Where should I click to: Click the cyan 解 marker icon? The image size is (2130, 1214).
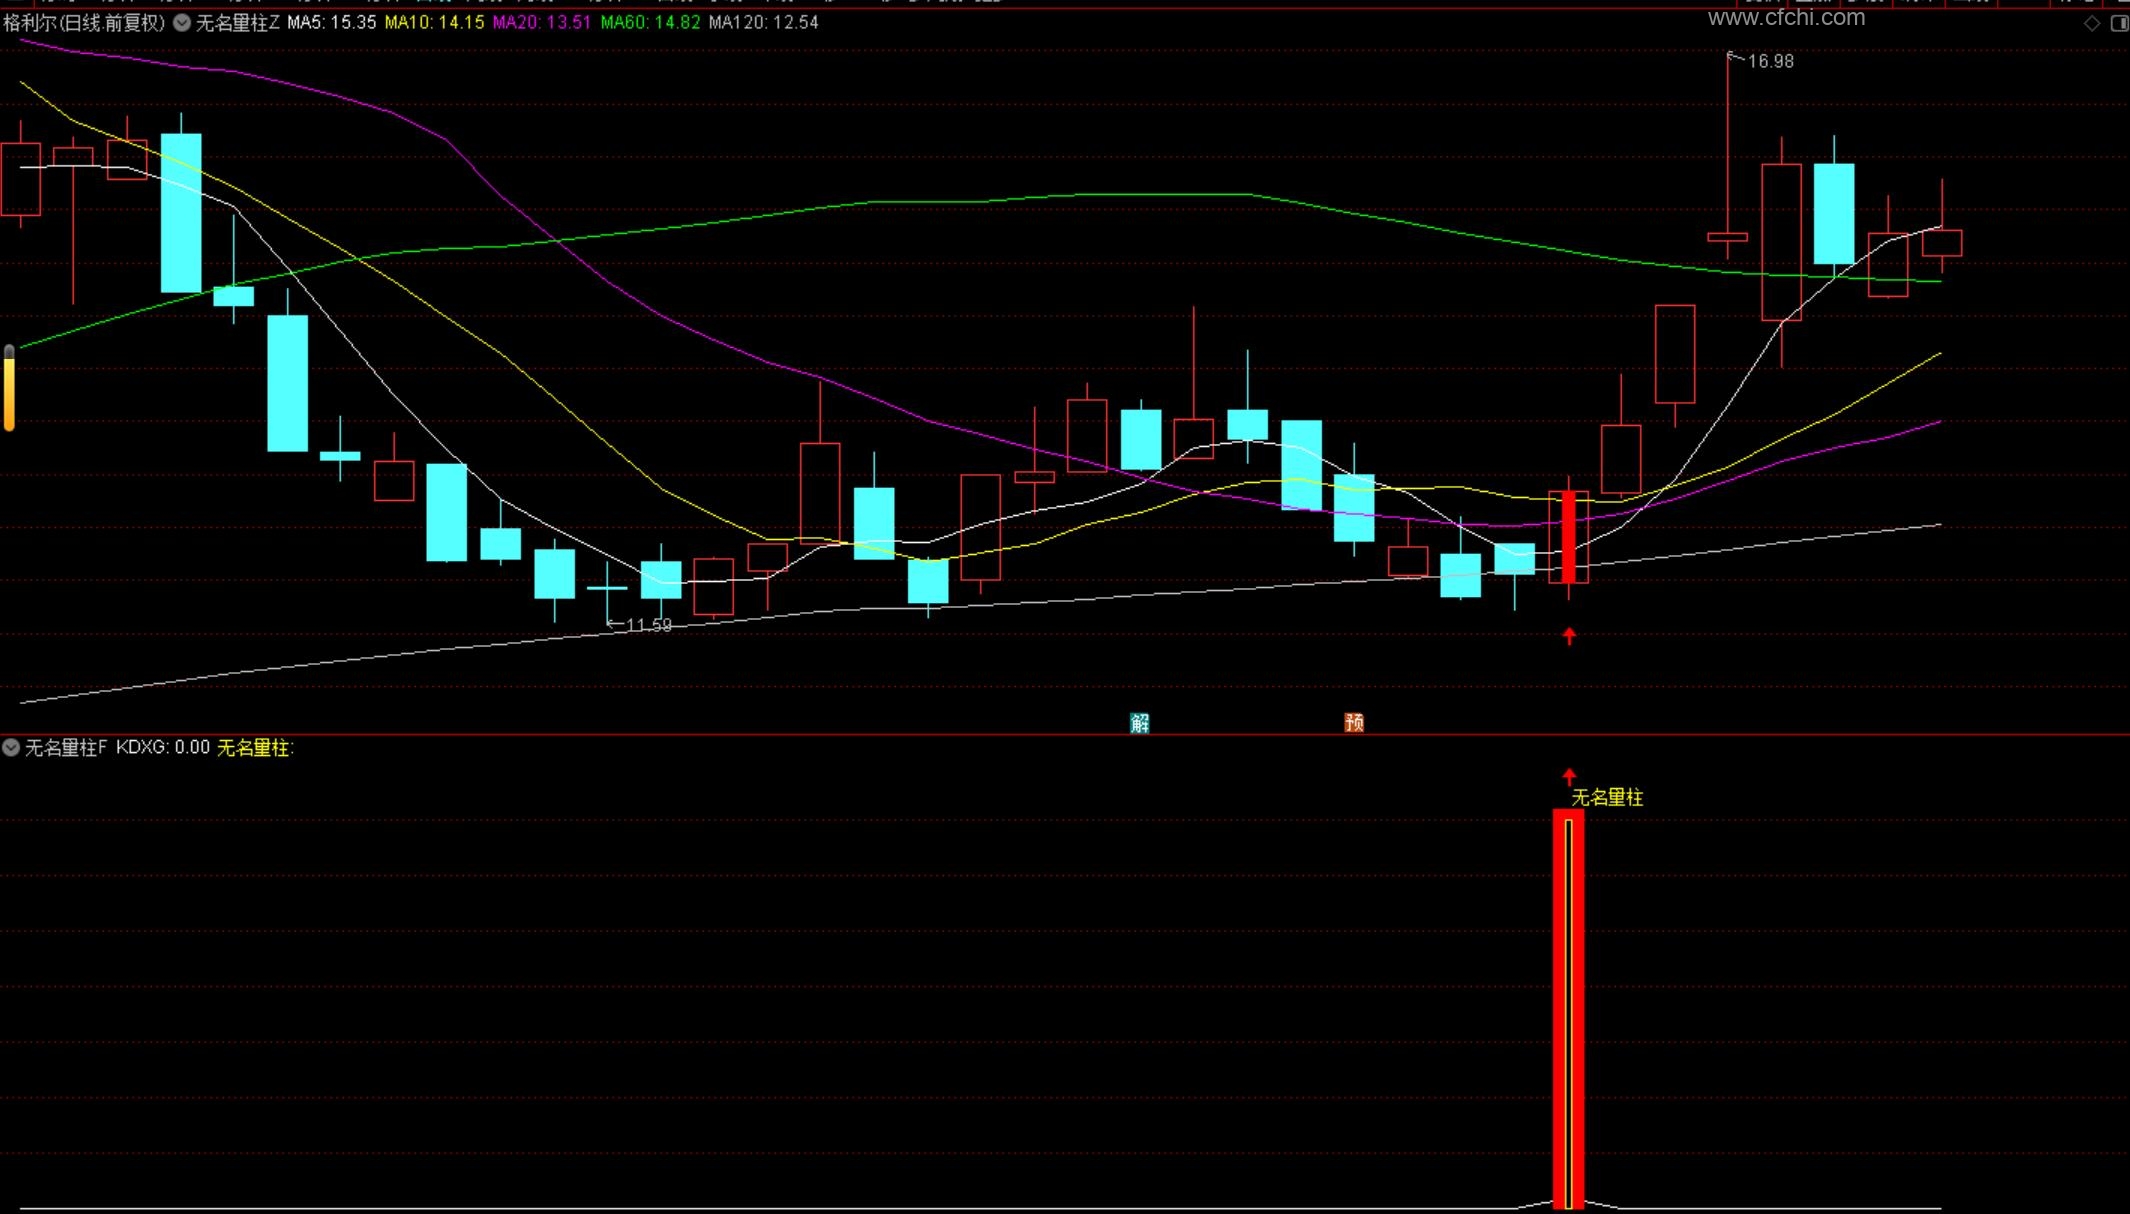pyautogui.click(x=1140, y=722)
